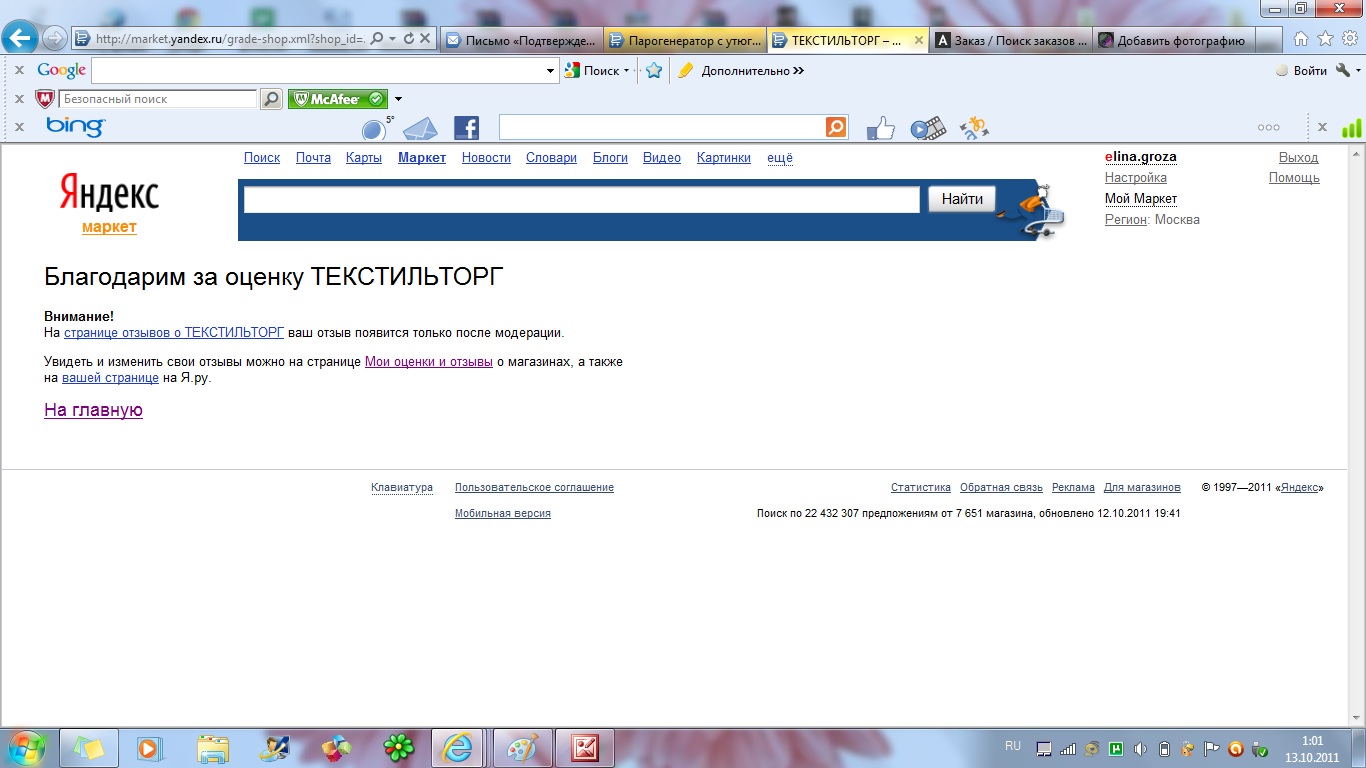Open the IE Tools gear icon
Viewport: 1366px width, 768px height.
pyautogui.click(x=1349, y=39)
